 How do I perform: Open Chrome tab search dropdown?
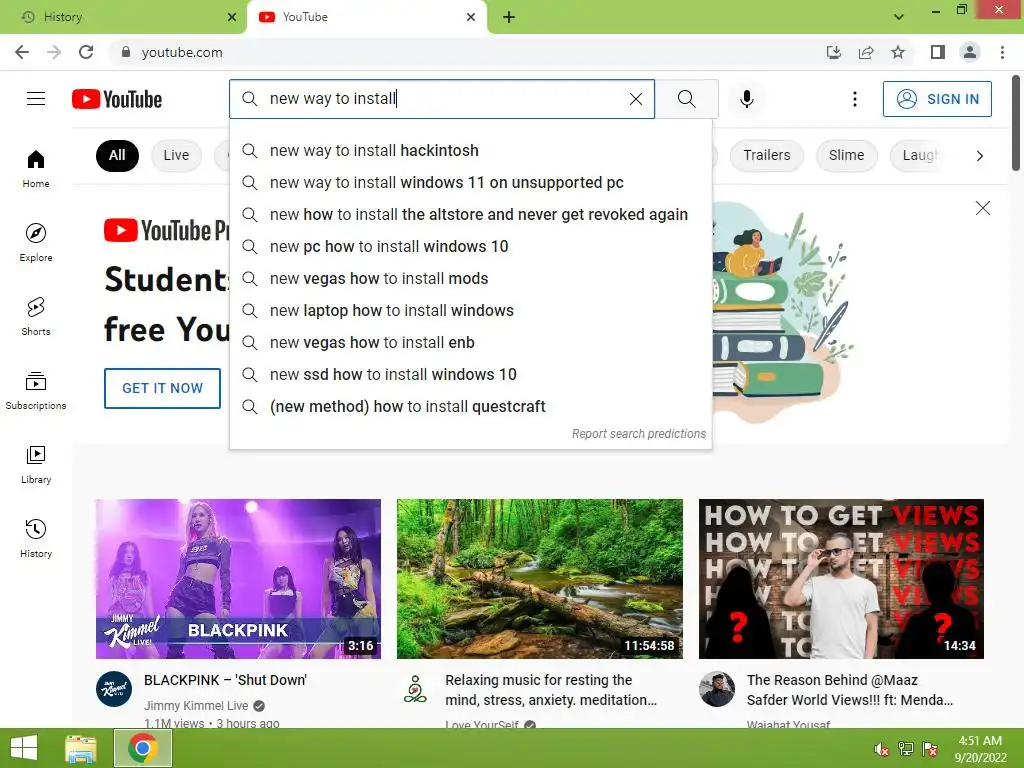[899, 17]
